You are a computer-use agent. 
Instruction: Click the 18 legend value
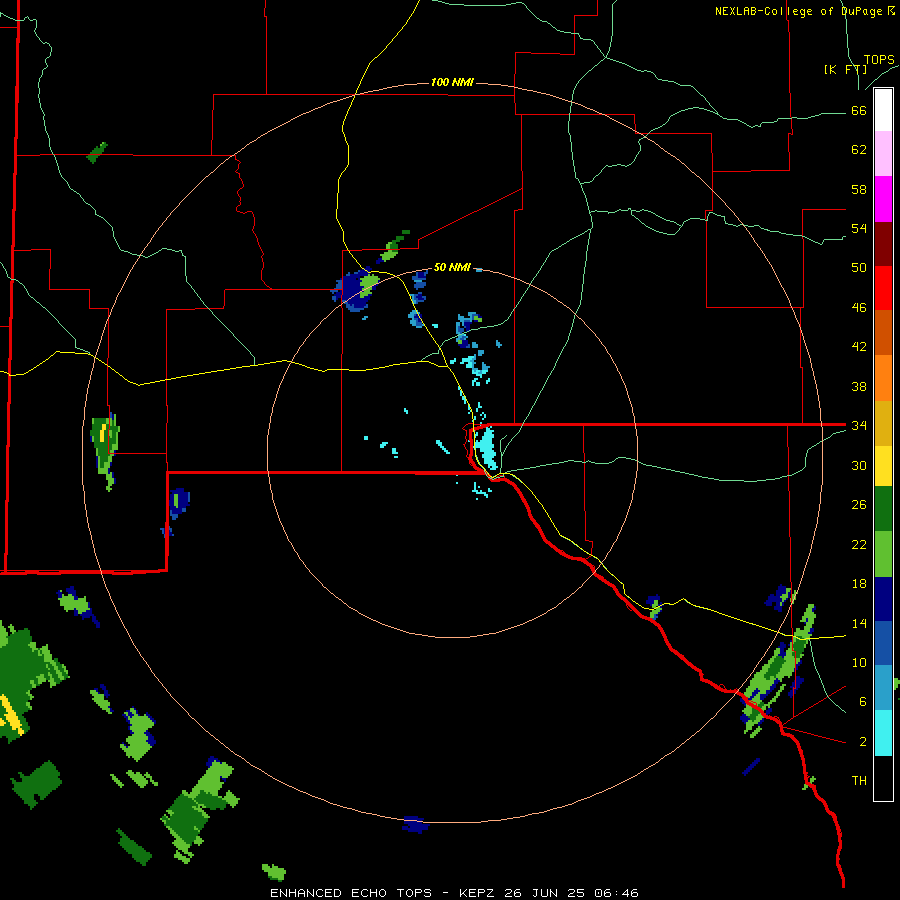859,584
